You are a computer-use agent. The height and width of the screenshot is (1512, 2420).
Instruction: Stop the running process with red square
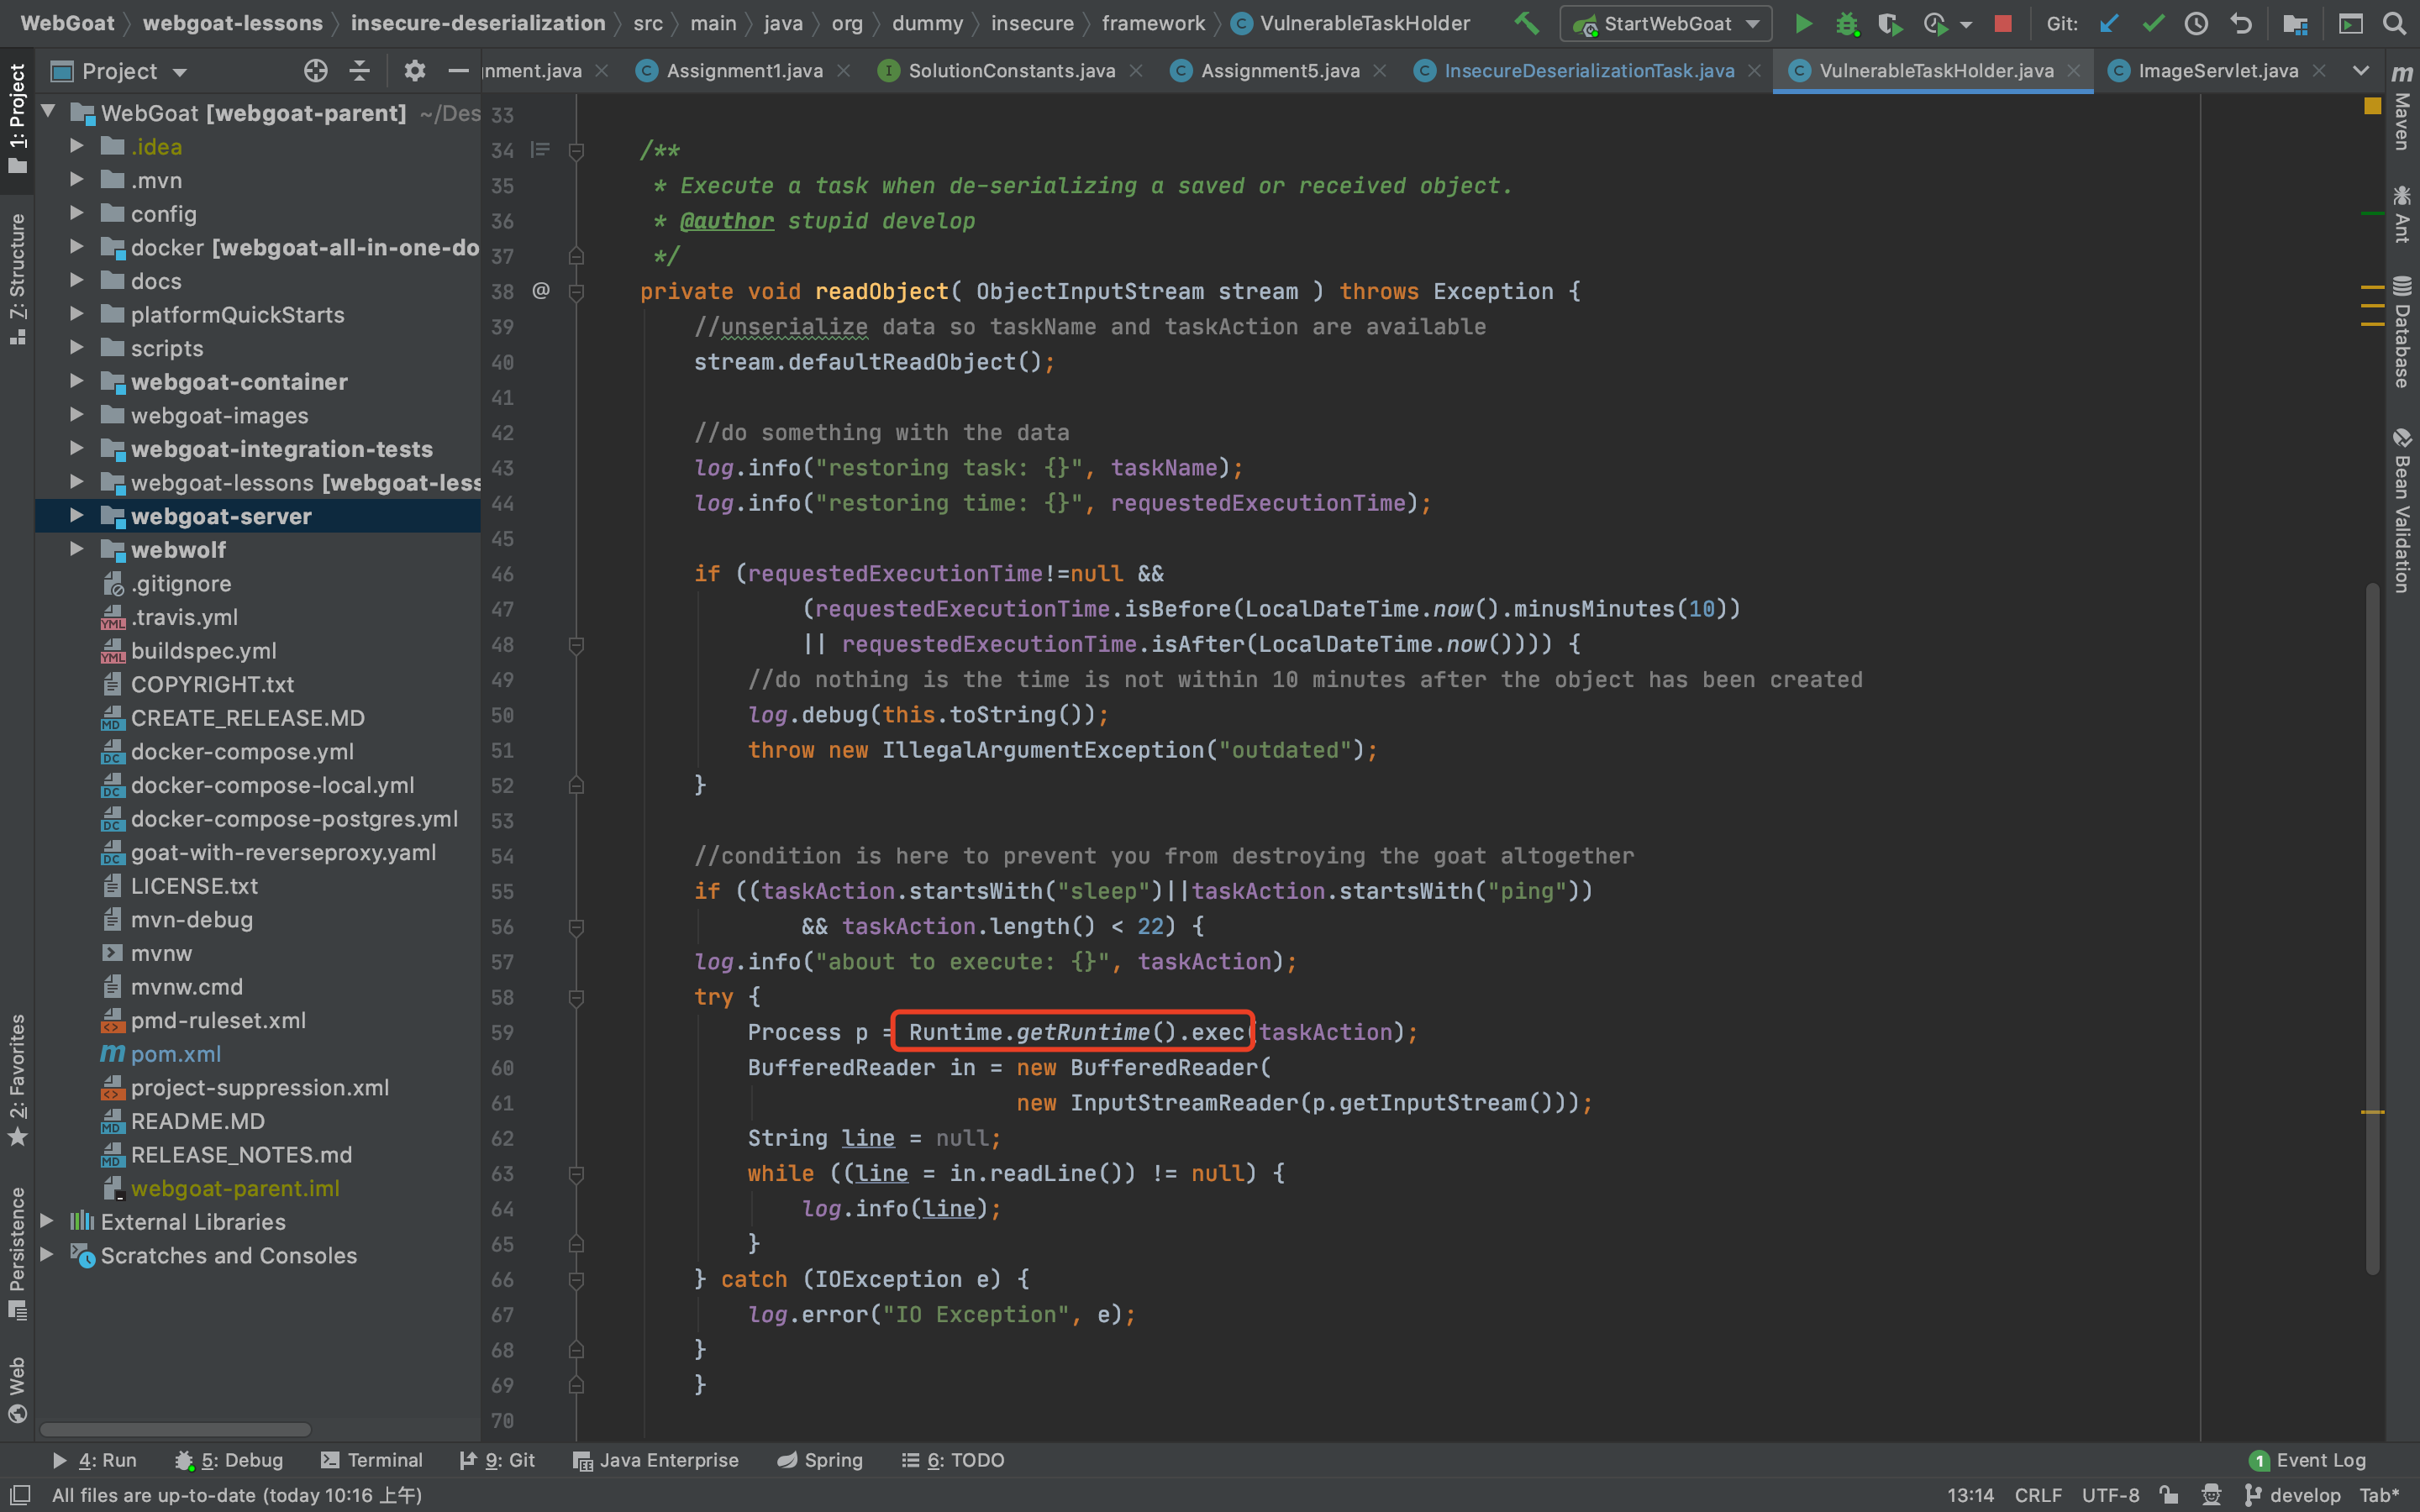pyautogui.click(x=2002, y=23)
